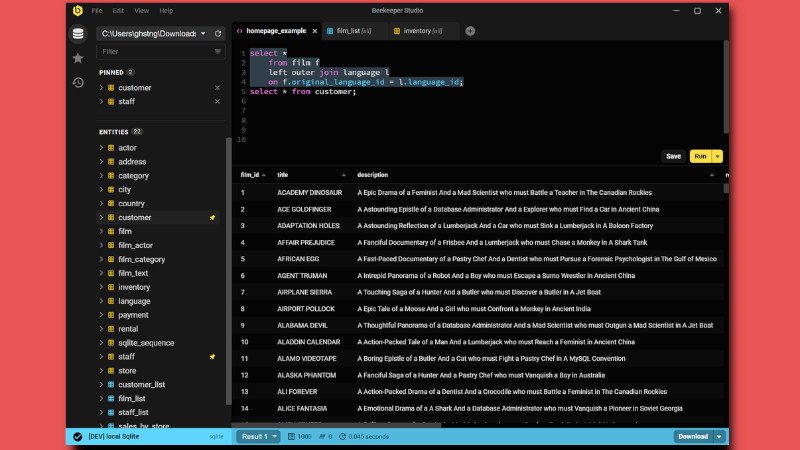Screen dimensions: 800x450
Task: Open the database path dropdown
Action: point(203,34)
